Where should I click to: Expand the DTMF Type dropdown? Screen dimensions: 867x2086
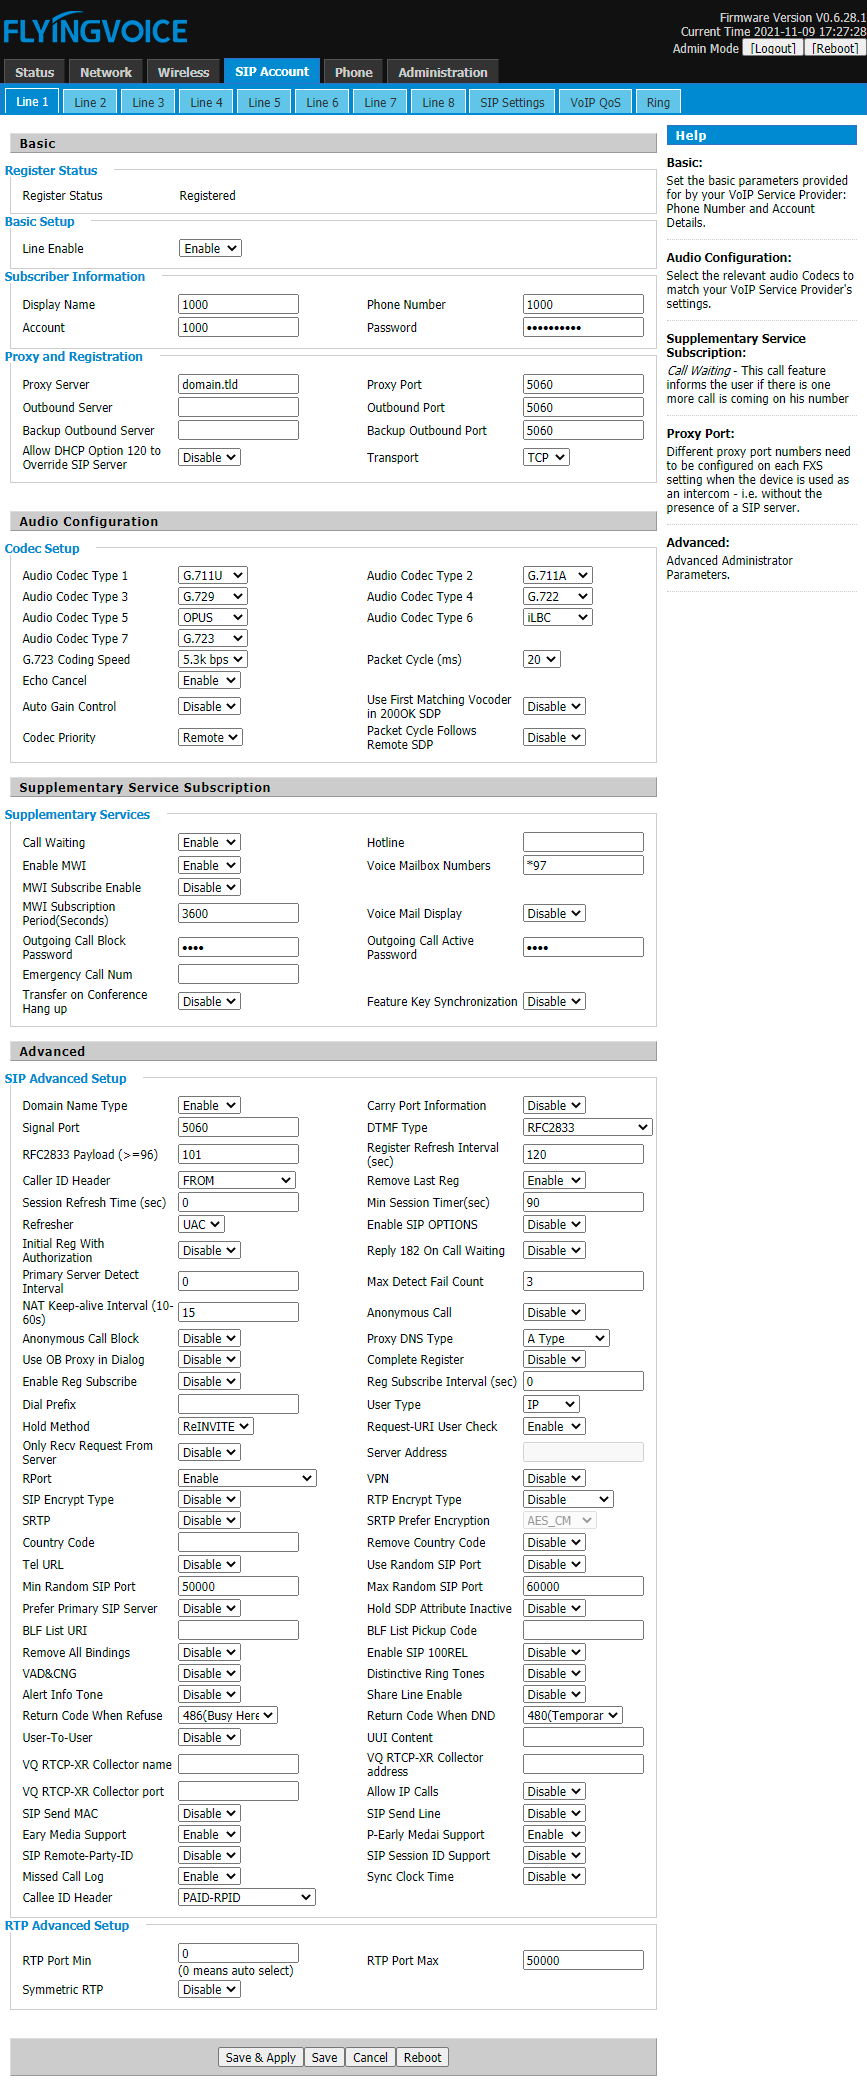tap(587, 1127)
